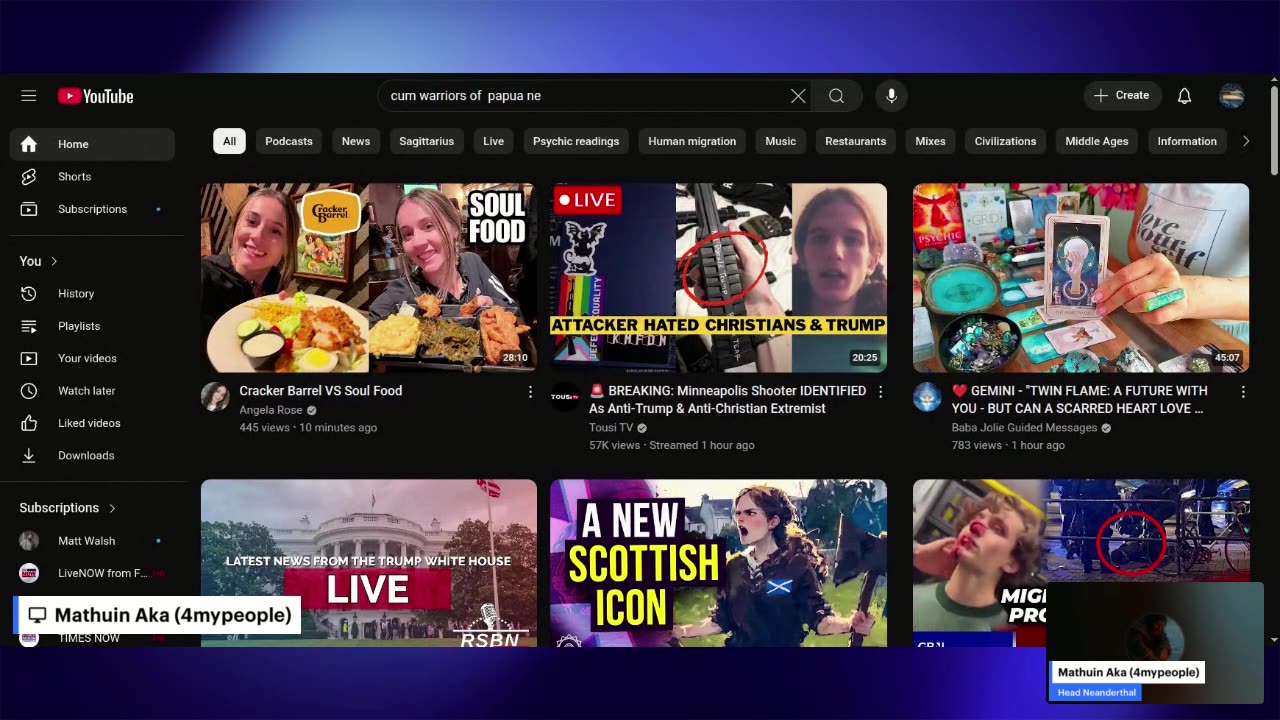Go to Home in sidebar
1280x720 pixels.
(93, 144)
